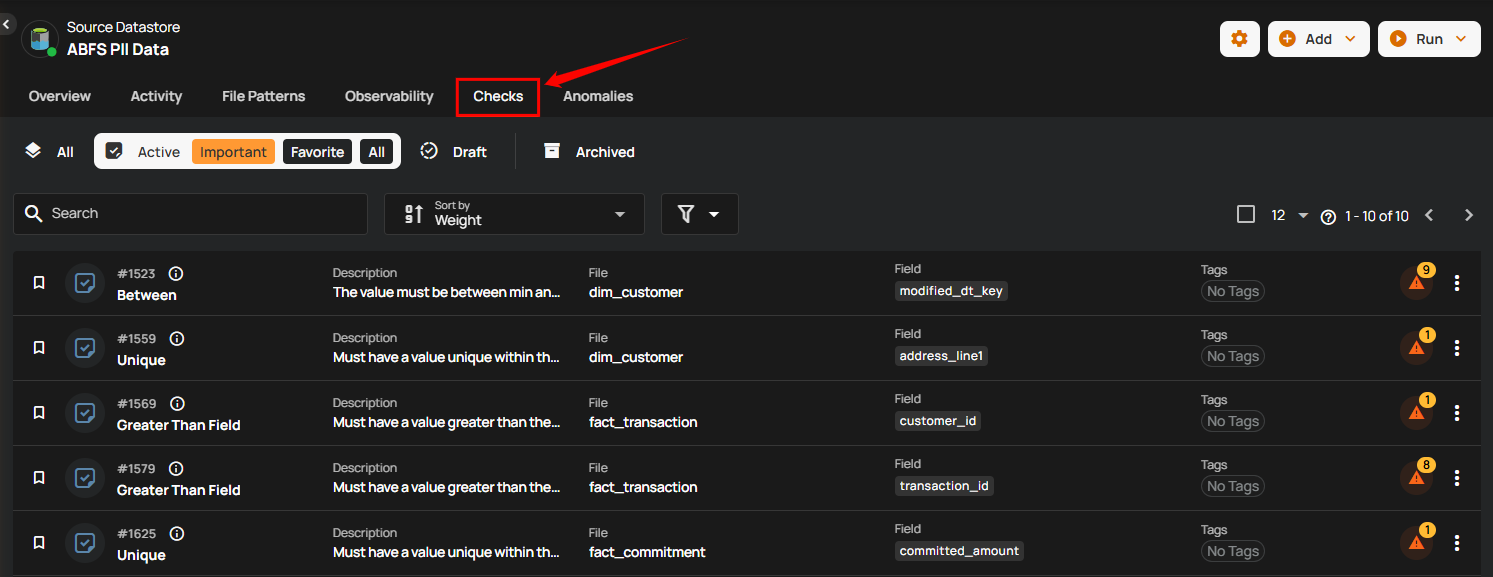The height and width of the screenshot is (577, 1493).
Task: Click the settings gear icon
Action: click(1239, 39)
